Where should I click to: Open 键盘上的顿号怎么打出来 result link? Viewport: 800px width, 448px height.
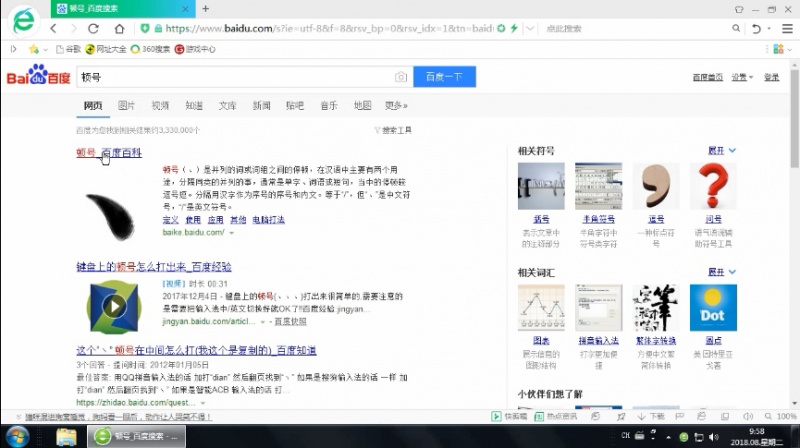(154, 266)
